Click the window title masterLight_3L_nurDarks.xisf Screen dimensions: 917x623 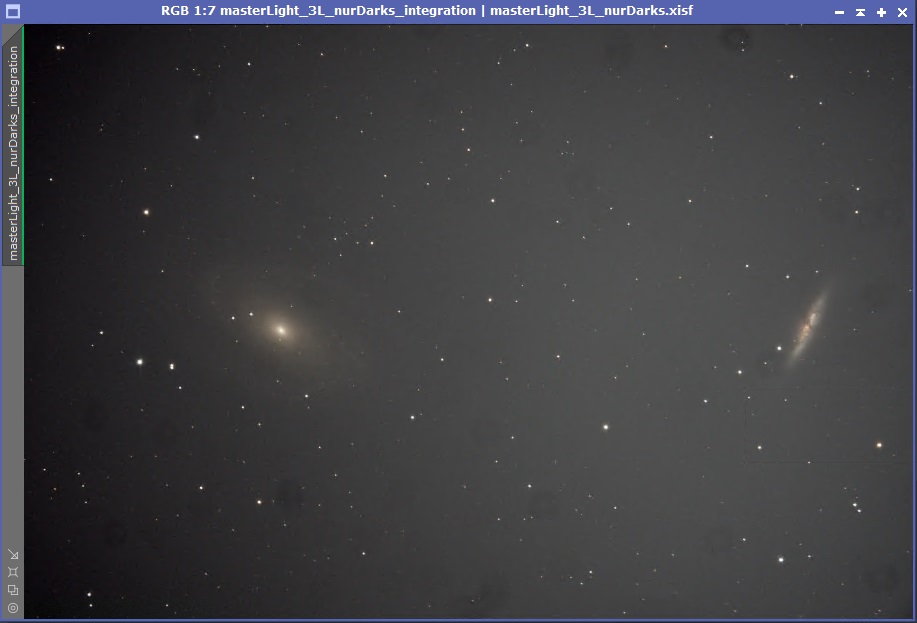pyautogui.click(x=591, y=11)
